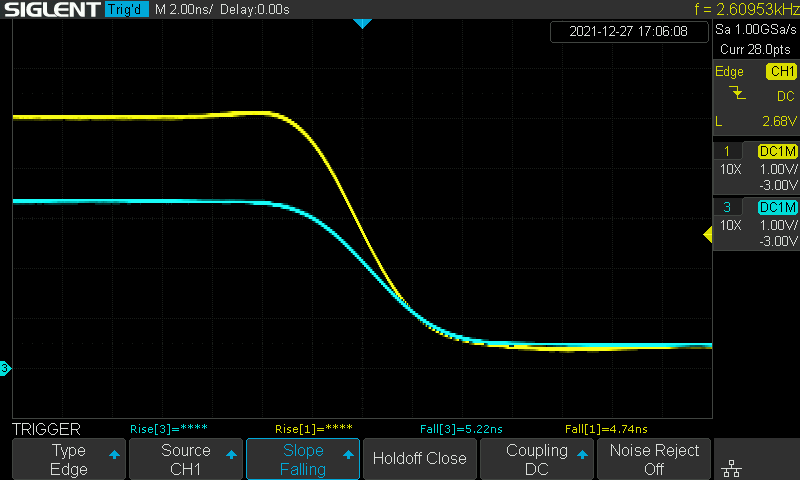Click the yellow trigger level arrow
The width and height of the screenshot is (800, 480).
[x=708, y=235]
